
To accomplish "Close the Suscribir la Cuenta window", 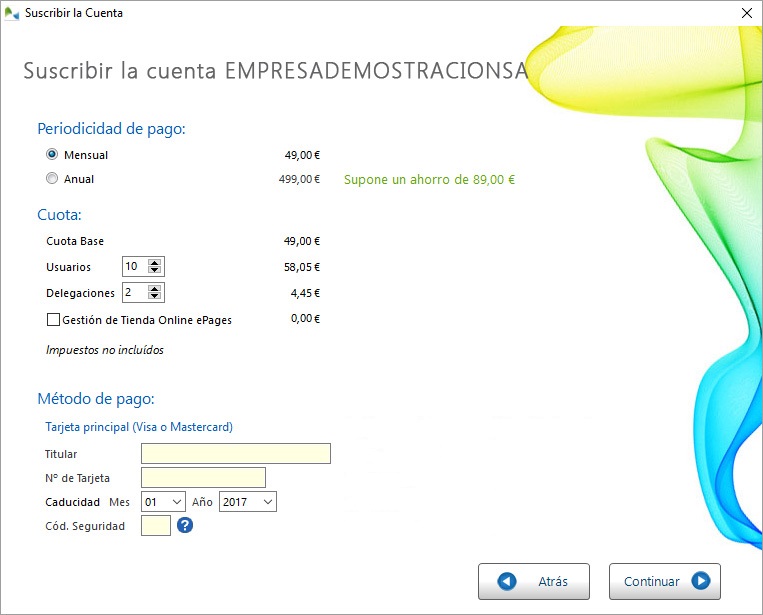I will pyautogui.click(x=746, y=13).
